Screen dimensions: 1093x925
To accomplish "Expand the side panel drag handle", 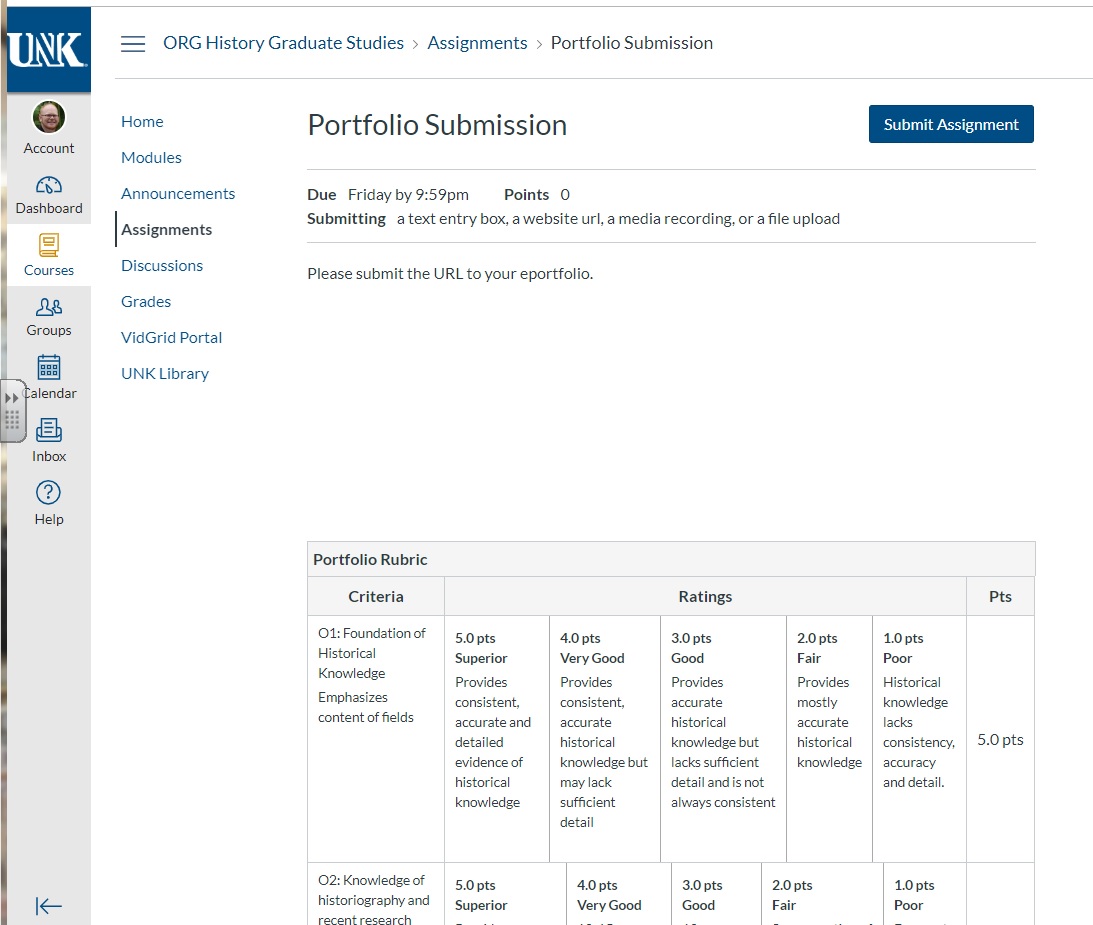I will (13, 410).
